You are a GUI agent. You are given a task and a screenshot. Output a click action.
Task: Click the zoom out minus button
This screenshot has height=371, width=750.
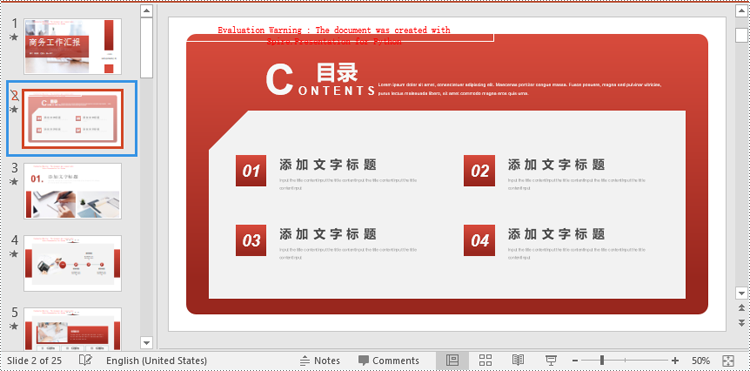pyautogui.click(x=575, y=360)
